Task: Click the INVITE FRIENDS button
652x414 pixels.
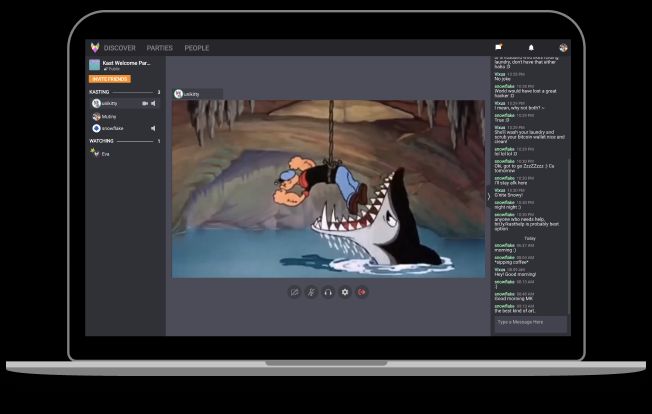Action: [x=110, y=79]
